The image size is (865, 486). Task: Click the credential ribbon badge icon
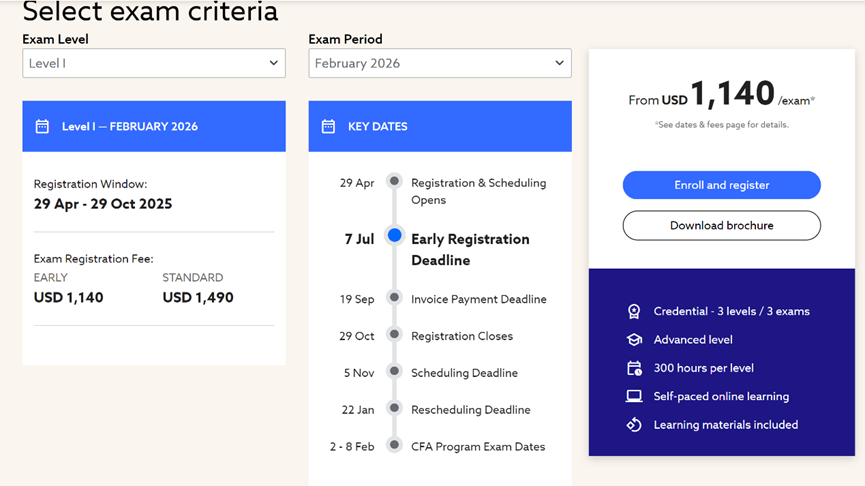coord(634,312)
